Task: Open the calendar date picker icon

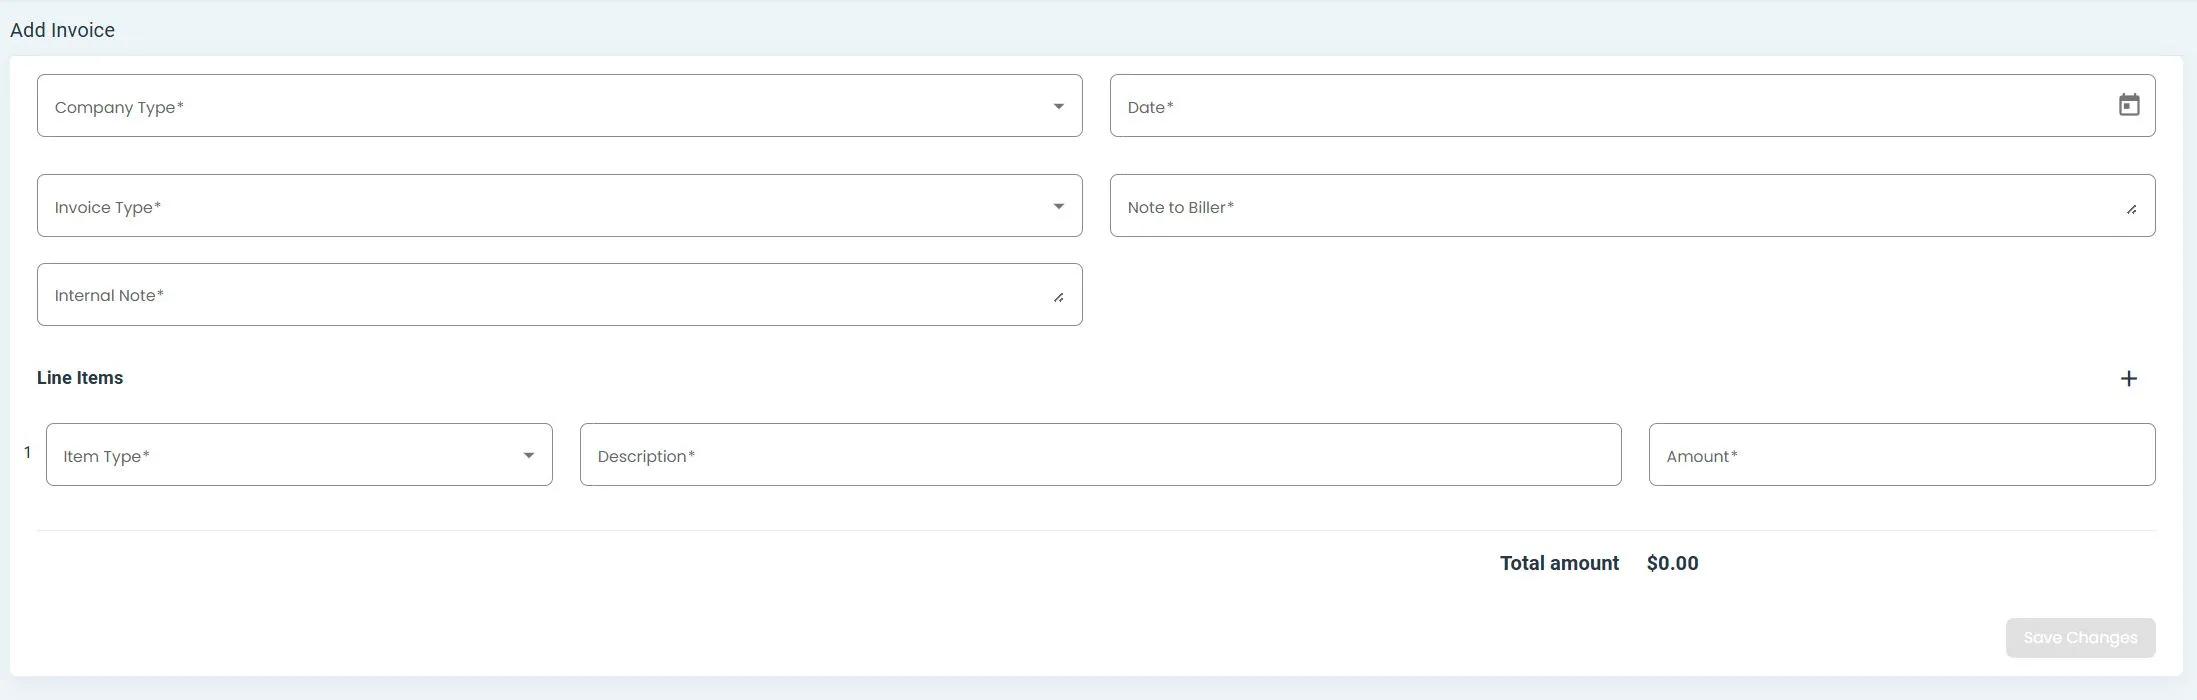Action: [x=2129, y=105]
